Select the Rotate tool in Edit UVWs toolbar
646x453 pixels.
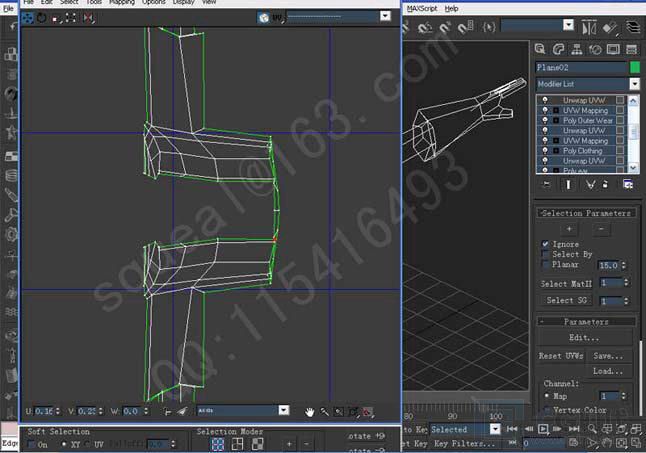coord(42,18)
